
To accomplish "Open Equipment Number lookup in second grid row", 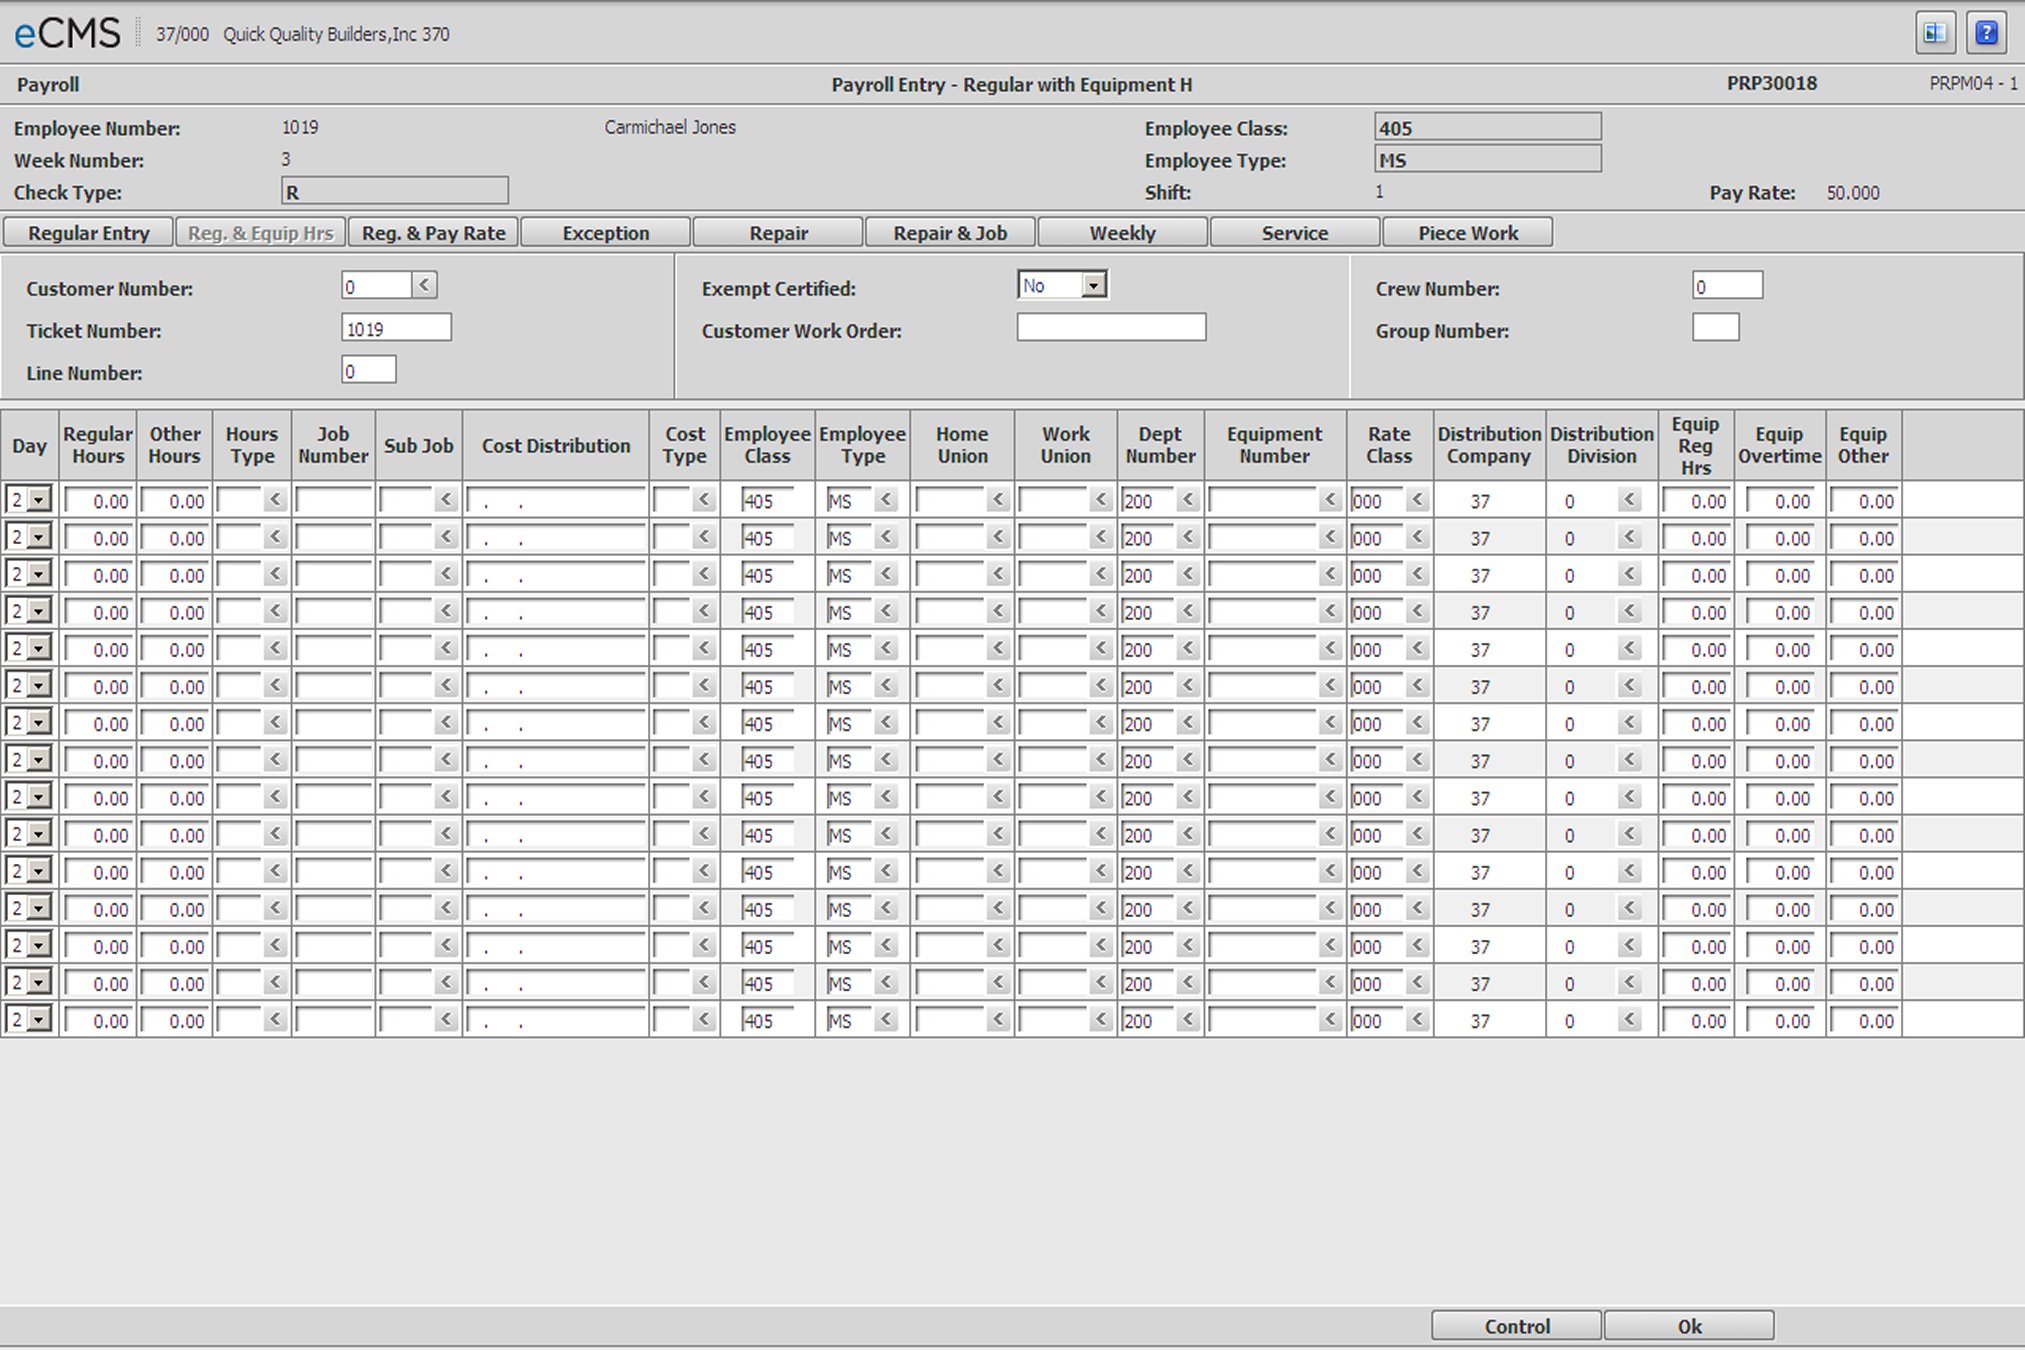I will pyautogui.click(x=1330, y=537).
